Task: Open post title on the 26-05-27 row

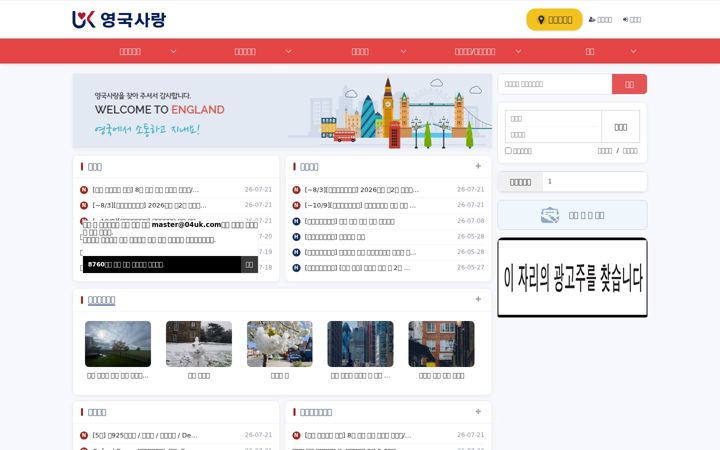Action: (x=357, y=268)
